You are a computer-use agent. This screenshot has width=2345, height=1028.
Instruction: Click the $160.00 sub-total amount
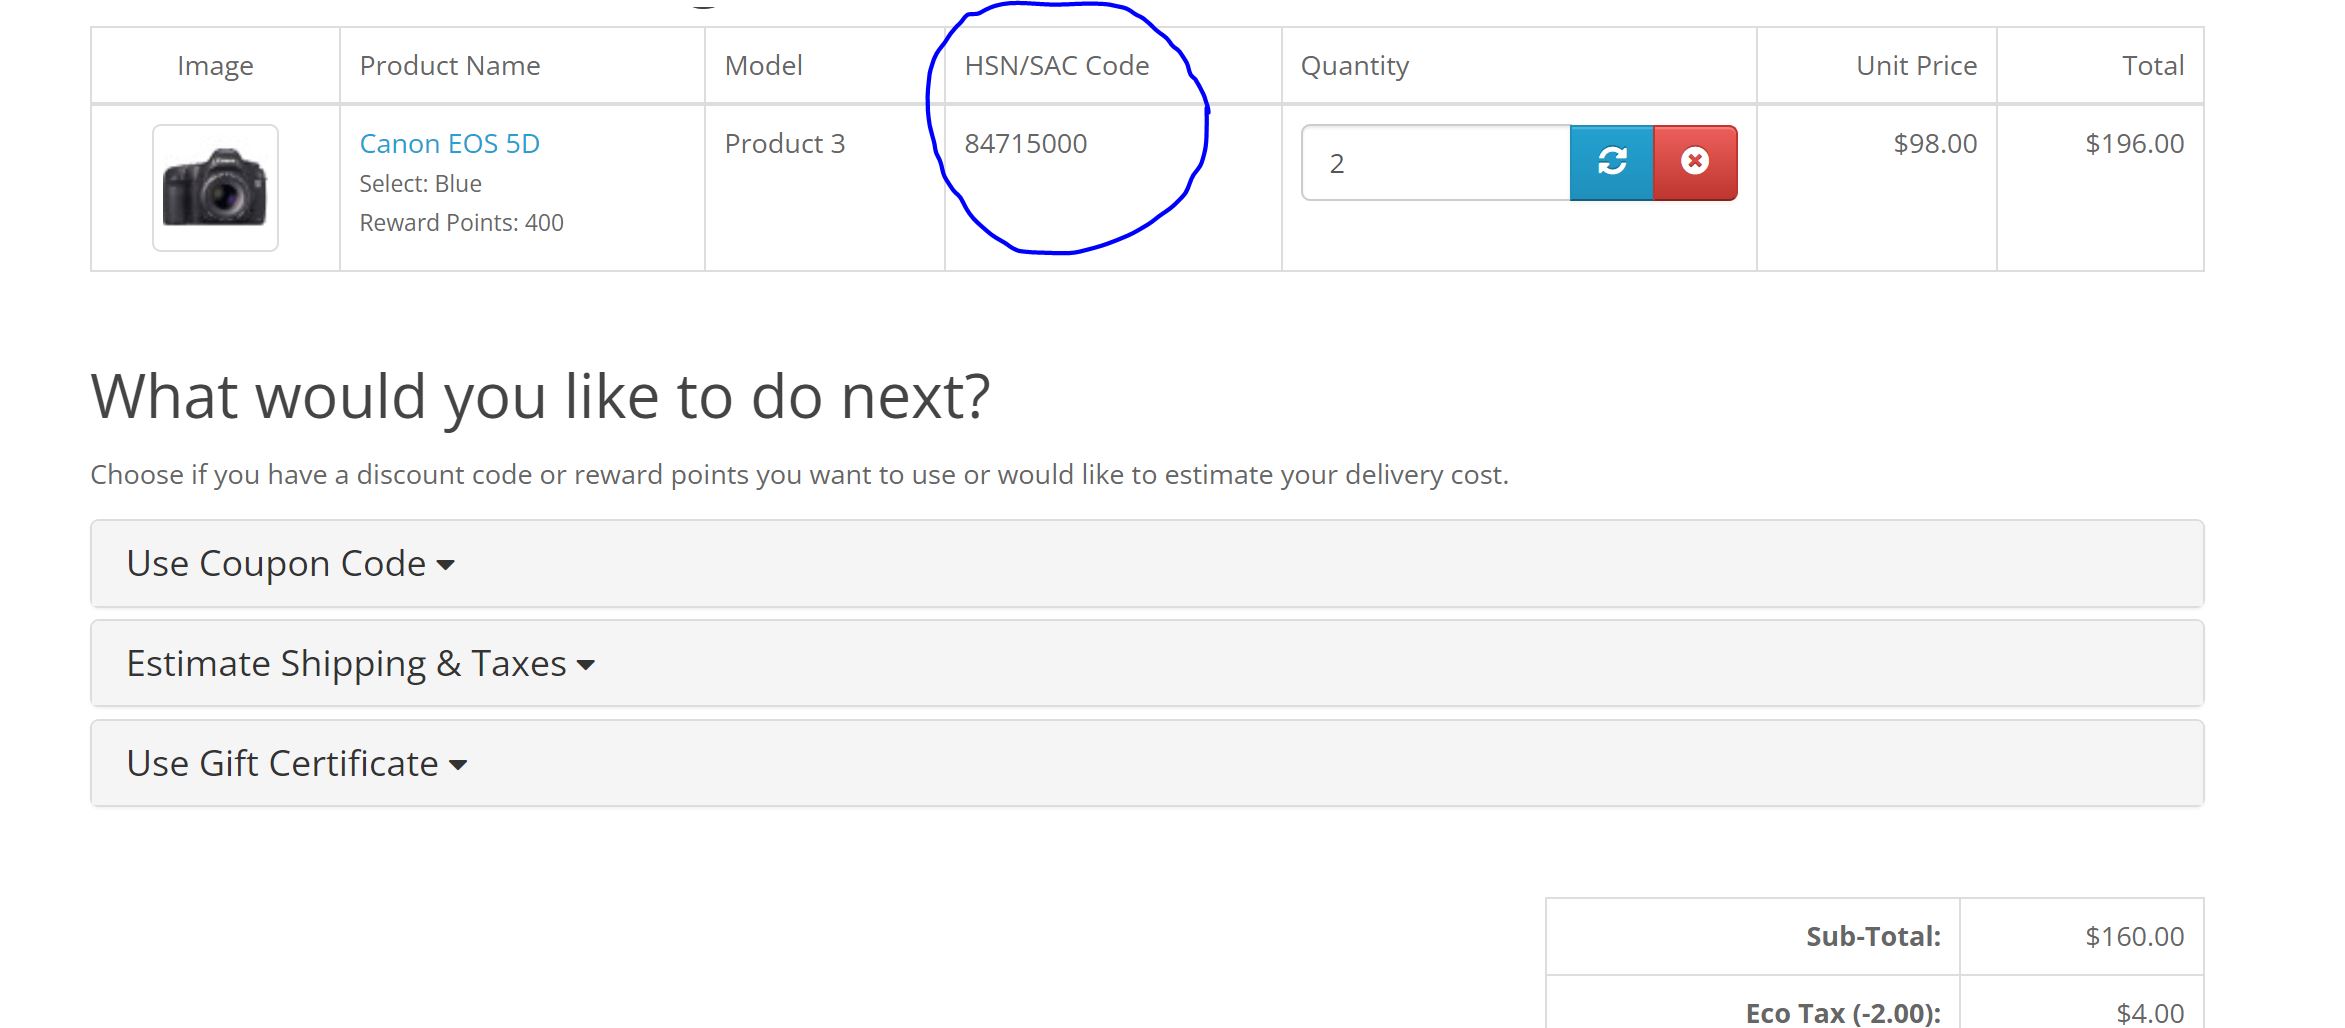pos(2134,937)
